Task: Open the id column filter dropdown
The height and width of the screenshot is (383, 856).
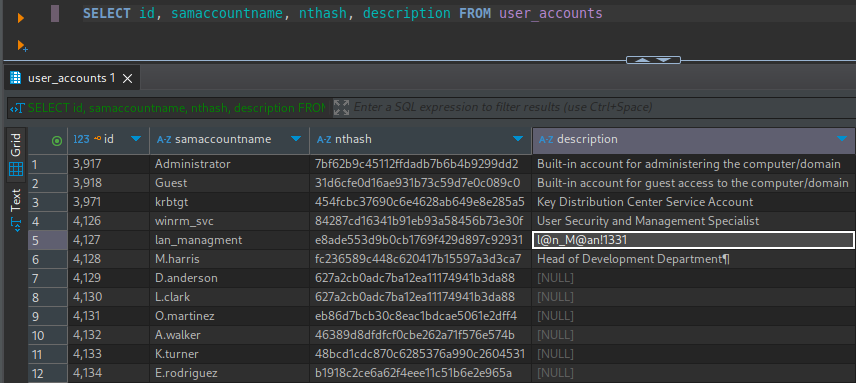Action: [x=136, y=139]
